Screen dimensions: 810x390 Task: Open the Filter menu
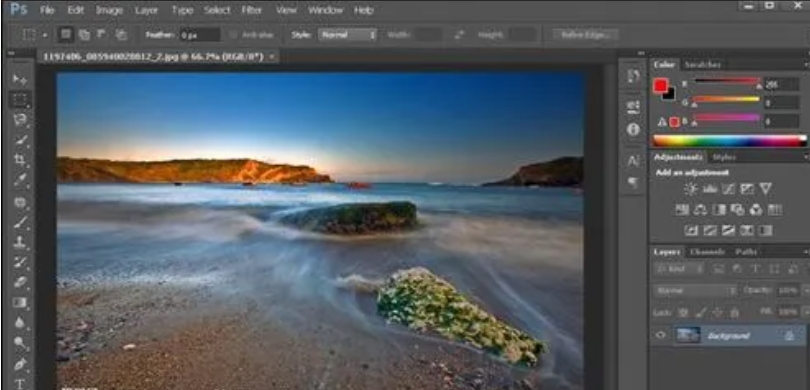[x=252, y=10]
